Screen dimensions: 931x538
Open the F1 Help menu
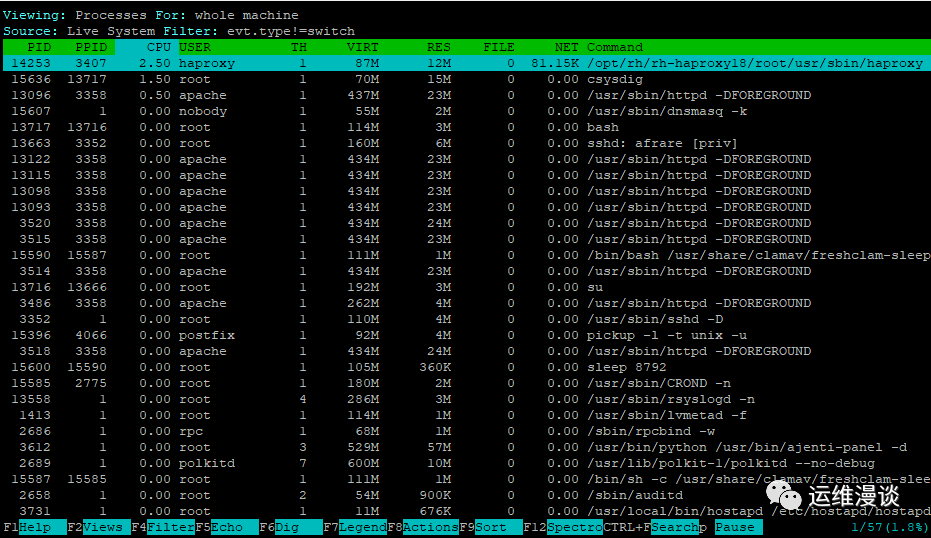coord(35,527)
